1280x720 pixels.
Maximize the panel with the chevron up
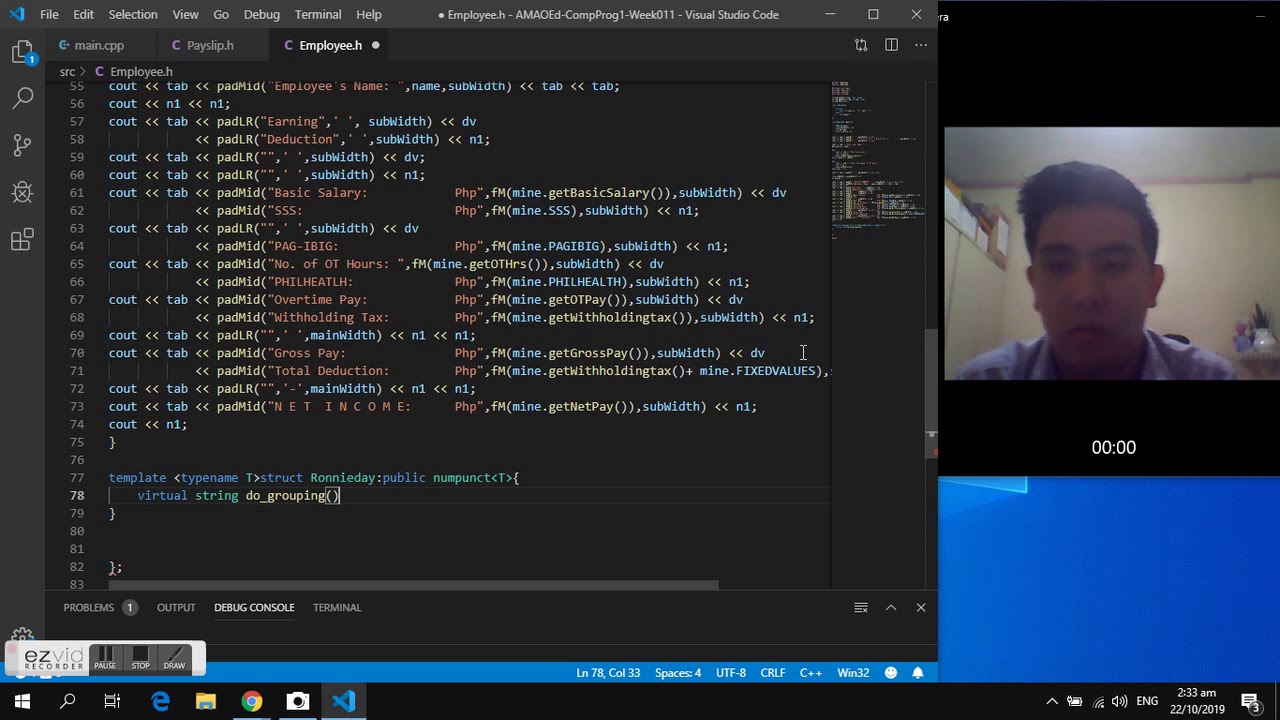tap(891, 607)
